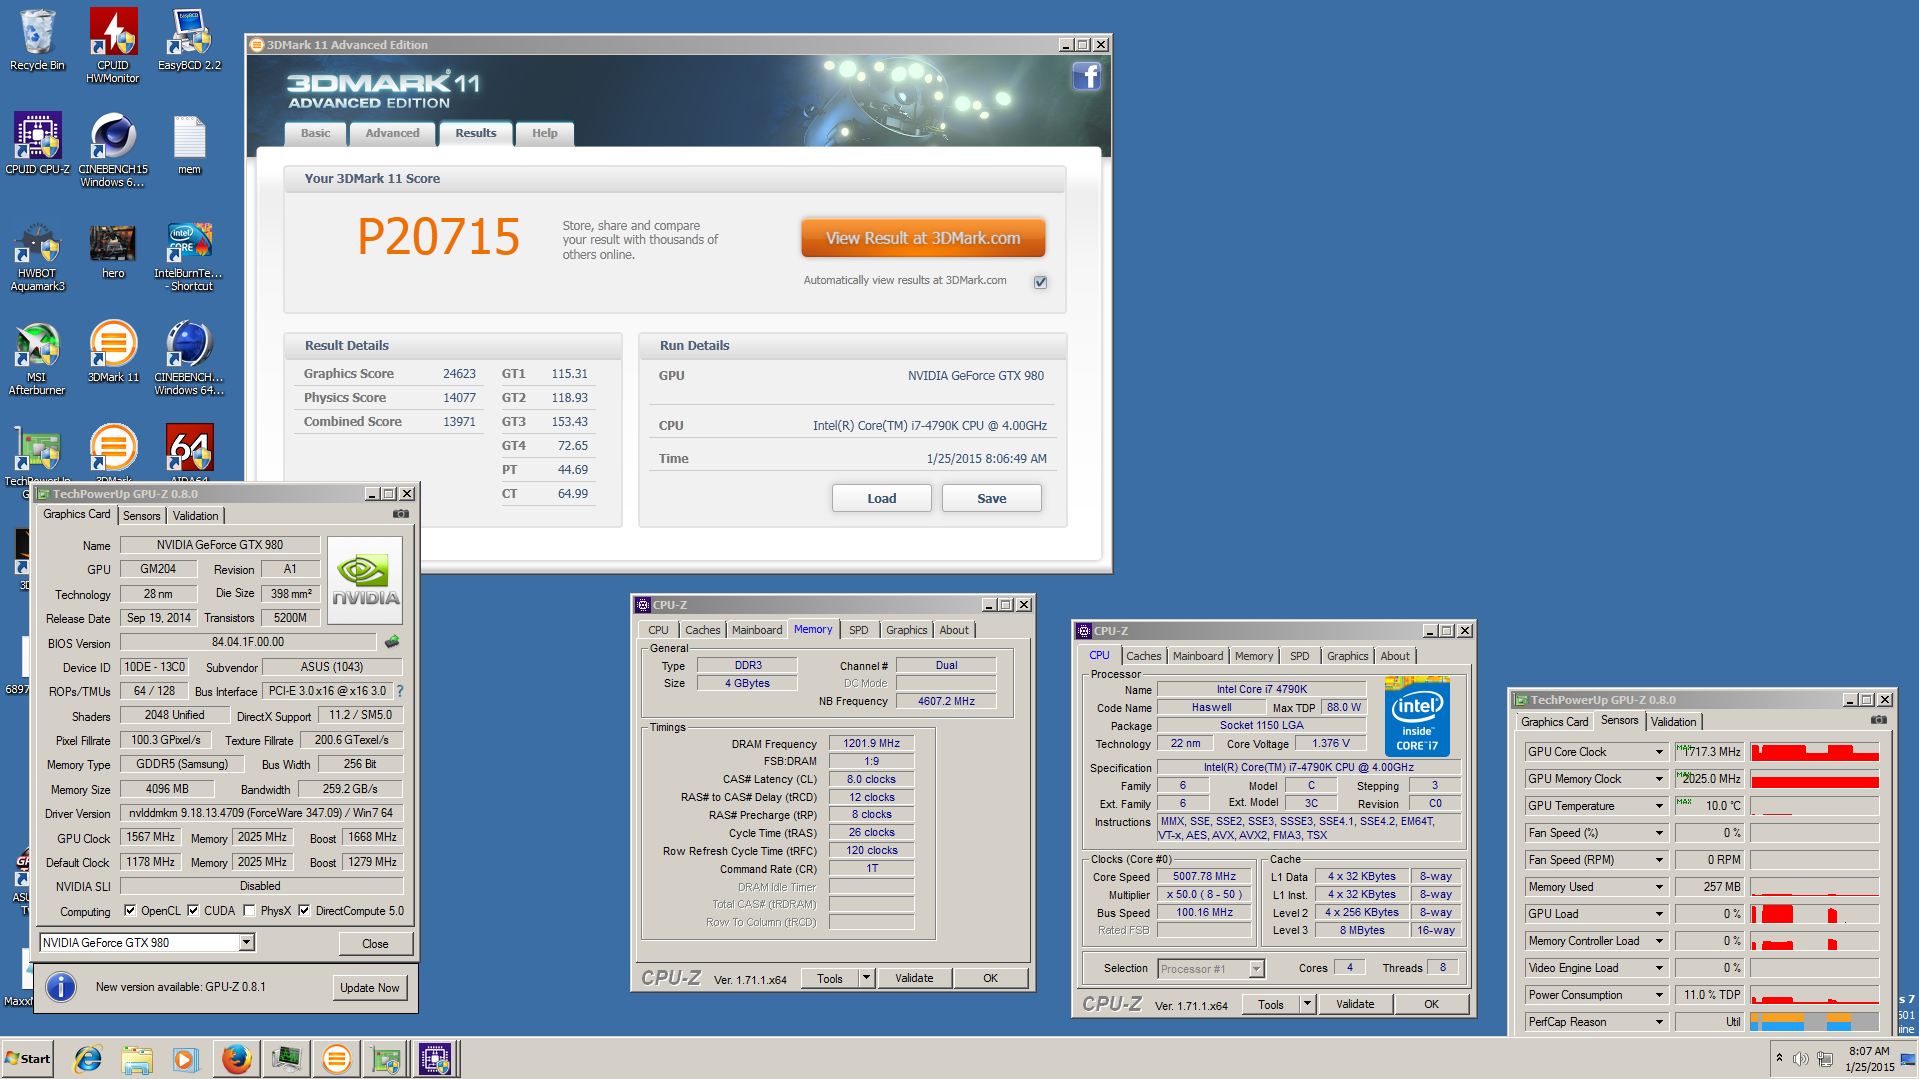Screen dimensions: 1919x1079
Task: Open the Tools dropdown arrow in the CPU-Z CPU window
Action: click(x=1307, y=1004)
